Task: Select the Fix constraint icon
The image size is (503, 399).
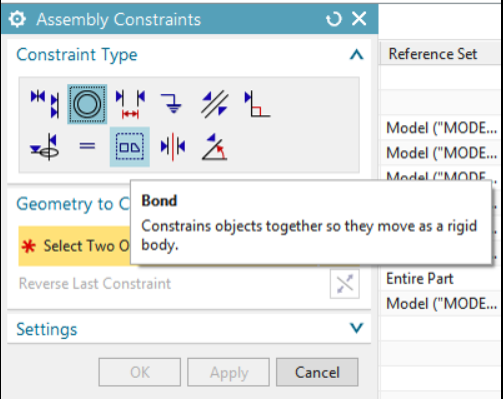Action: point(172,104)
